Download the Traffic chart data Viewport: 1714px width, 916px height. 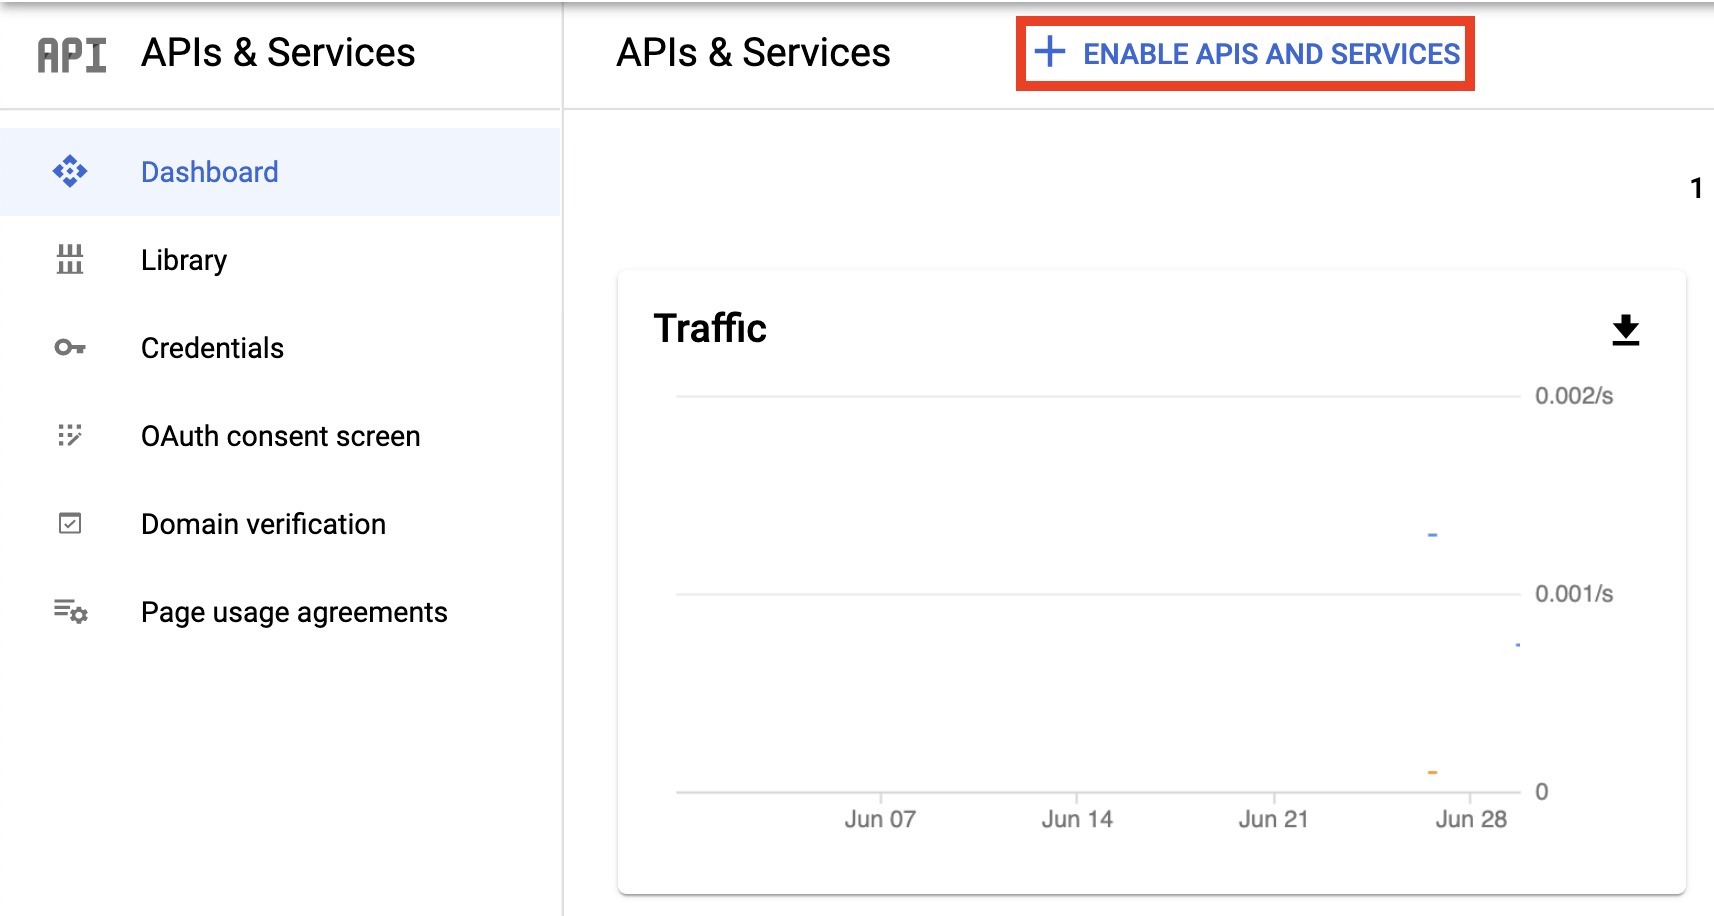point(1625,330)
